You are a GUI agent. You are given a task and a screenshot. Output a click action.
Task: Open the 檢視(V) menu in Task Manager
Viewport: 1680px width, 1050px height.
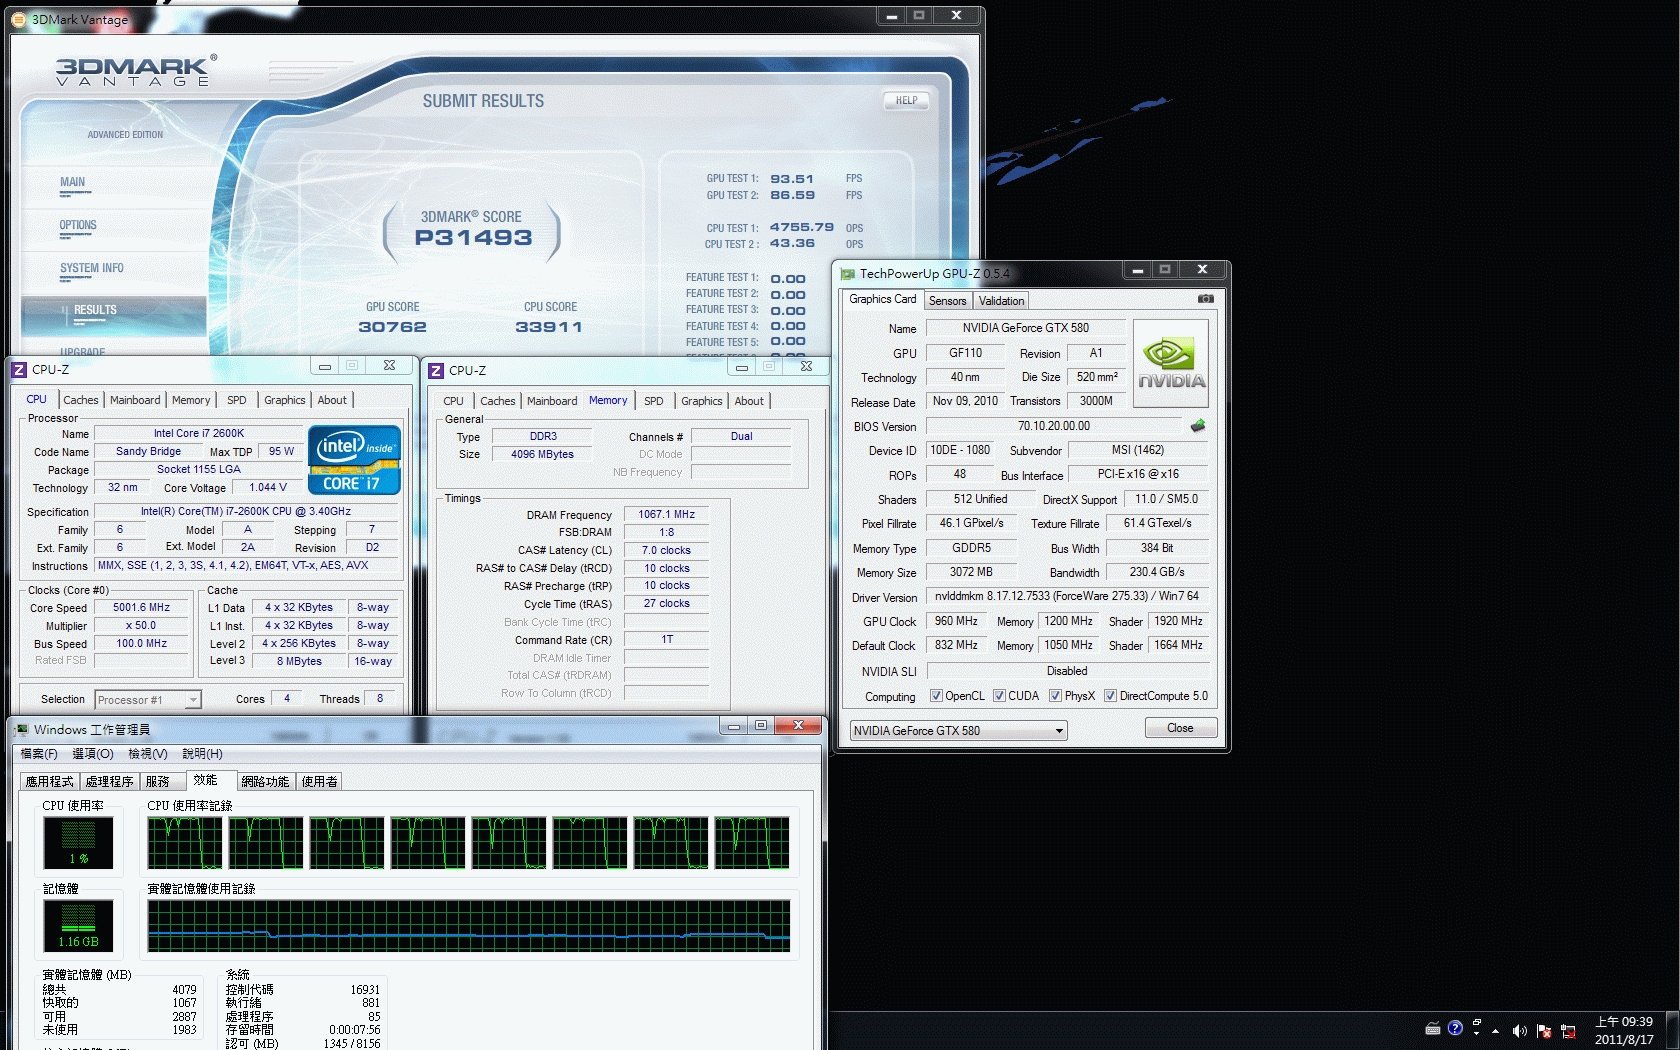148,754
